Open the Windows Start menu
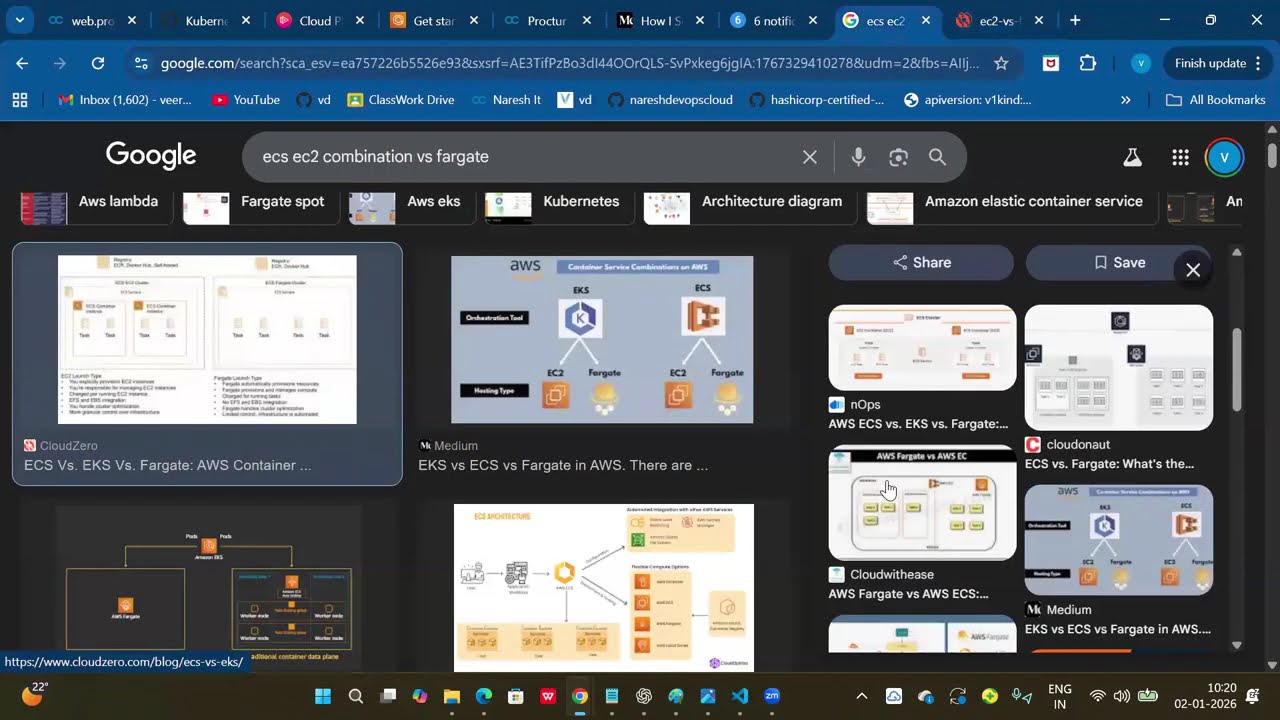The width and height of the screenshot is (1280, 720). 323,696
